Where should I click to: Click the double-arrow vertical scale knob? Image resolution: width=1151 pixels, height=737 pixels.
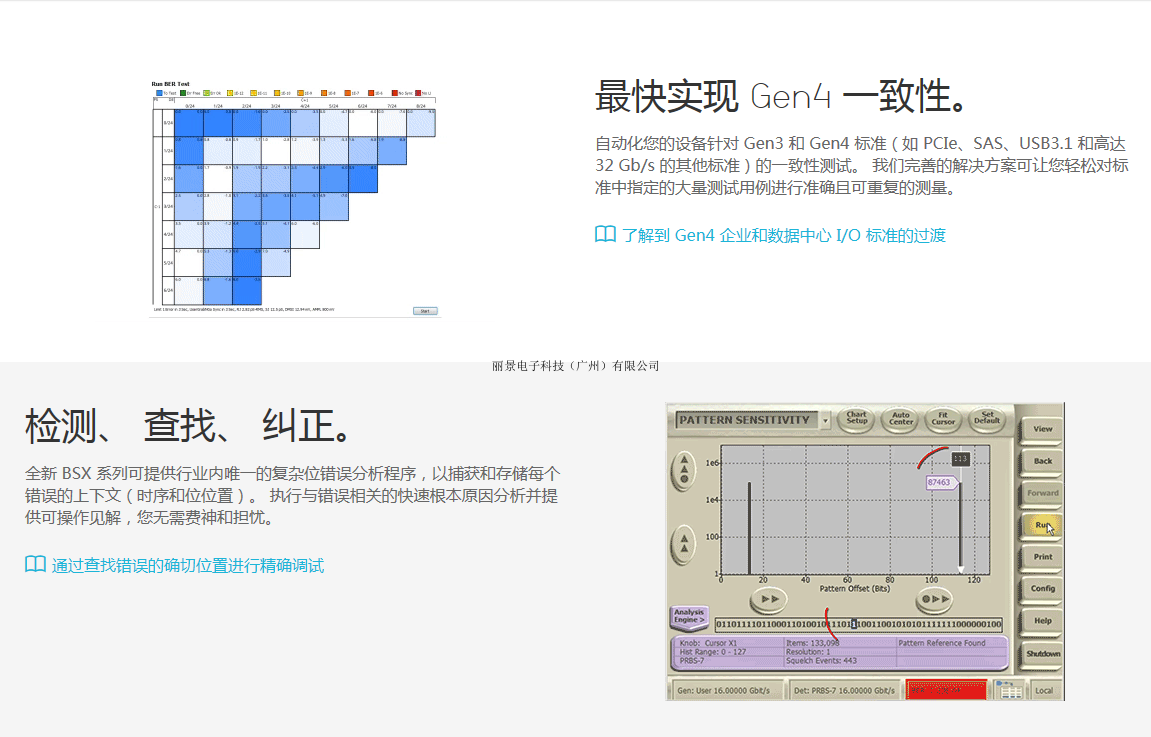click(684, 544)
